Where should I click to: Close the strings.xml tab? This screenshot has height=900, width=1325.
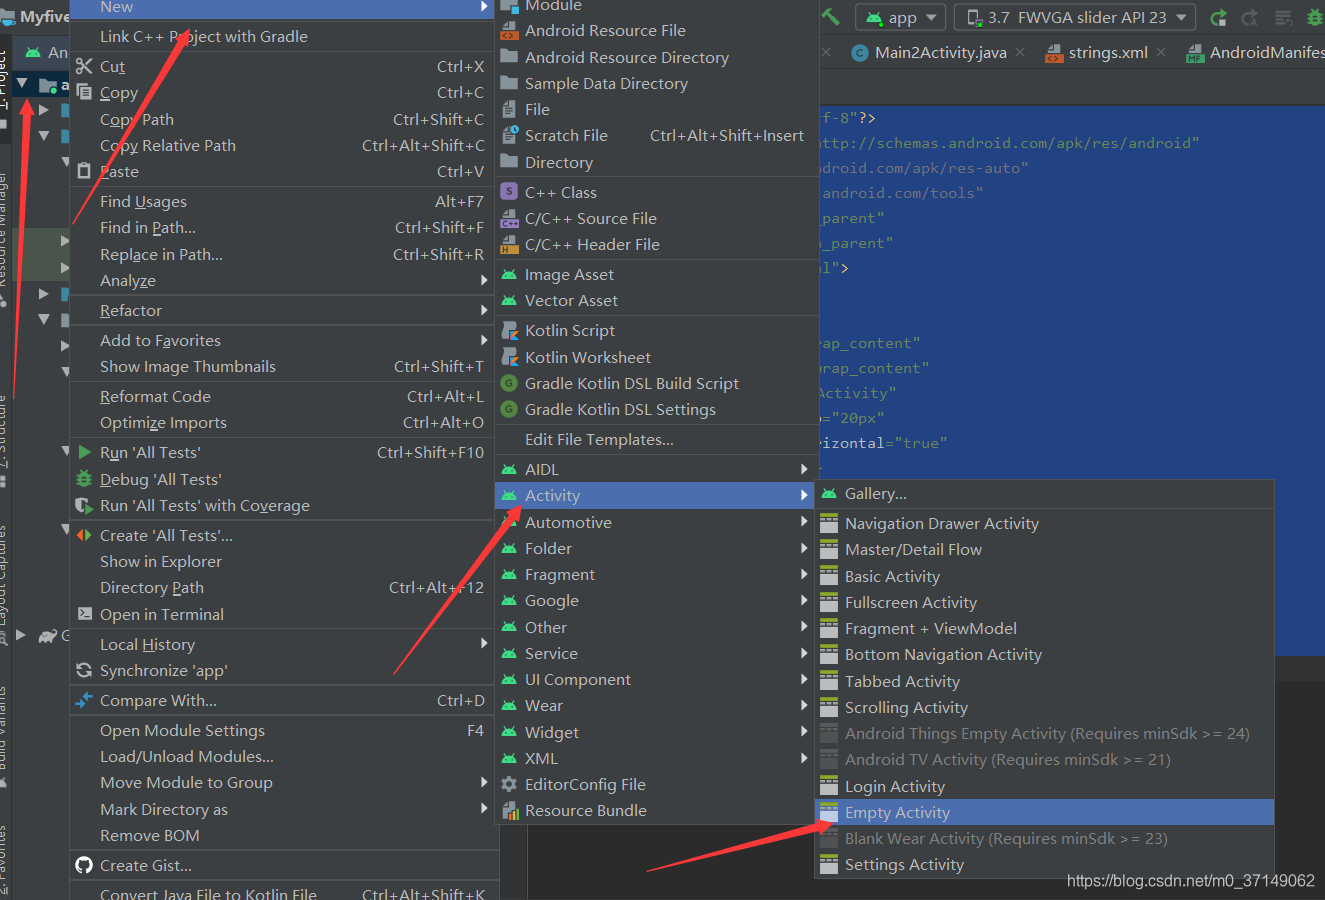pyautogui.click(x=1160, y=52)
